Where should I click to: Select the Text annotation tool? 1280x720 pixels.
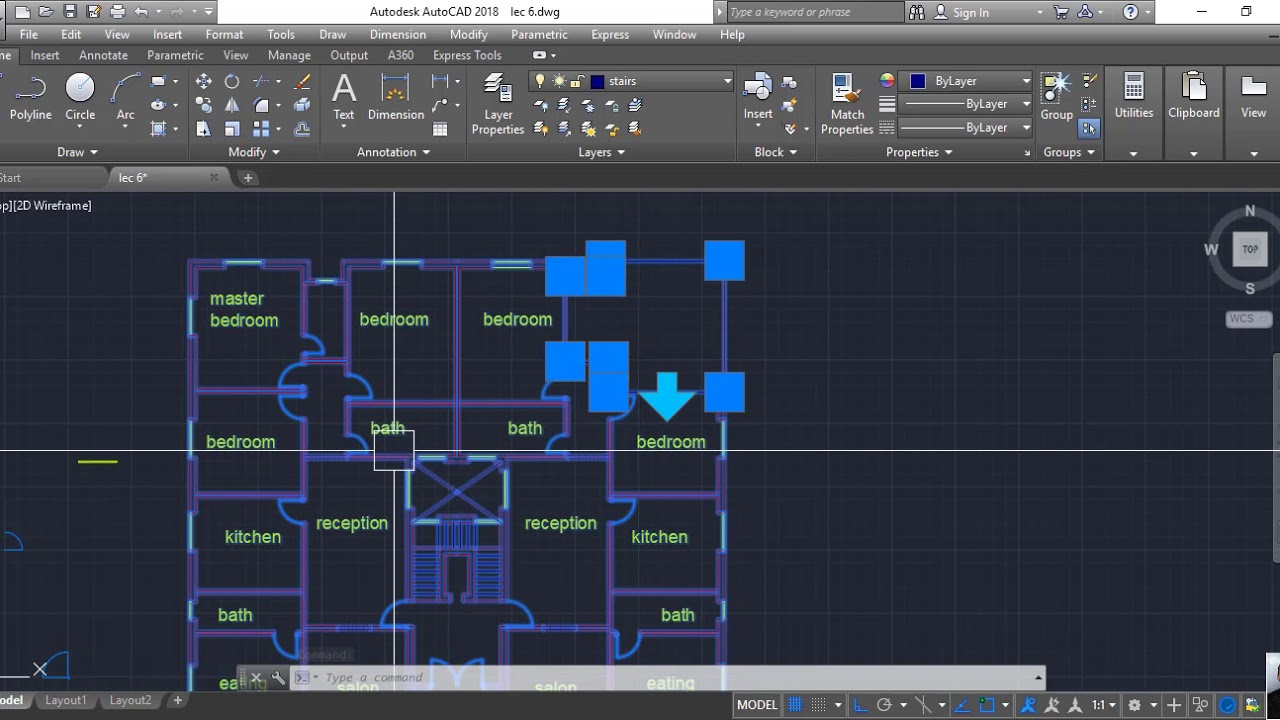click(x=343, y=98)
